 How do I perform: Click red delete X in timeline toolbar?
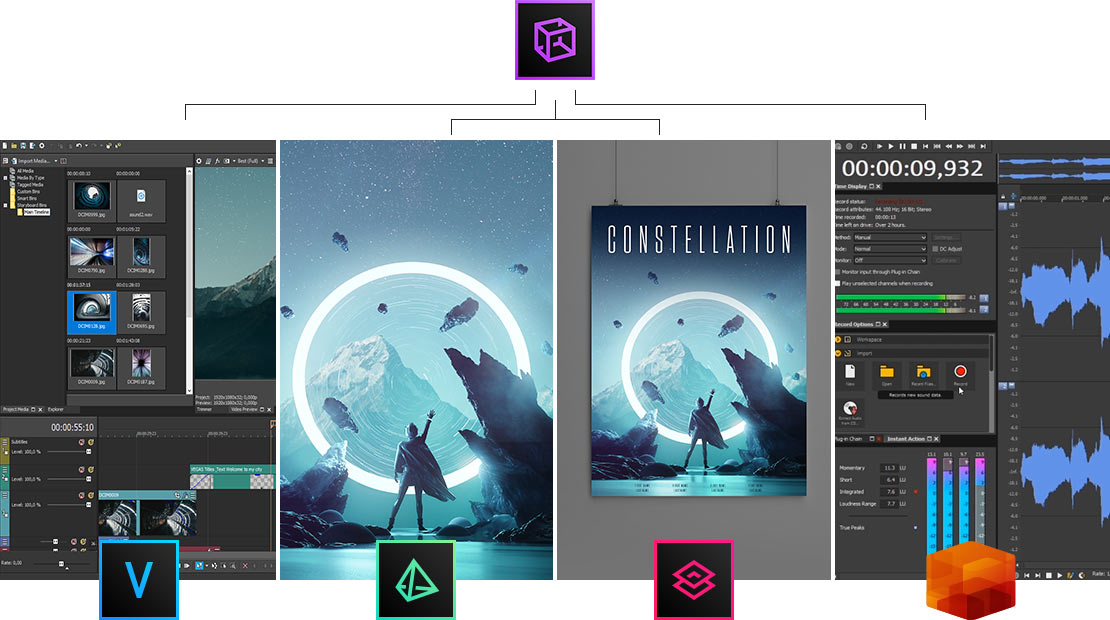click(x=245, y=566)
